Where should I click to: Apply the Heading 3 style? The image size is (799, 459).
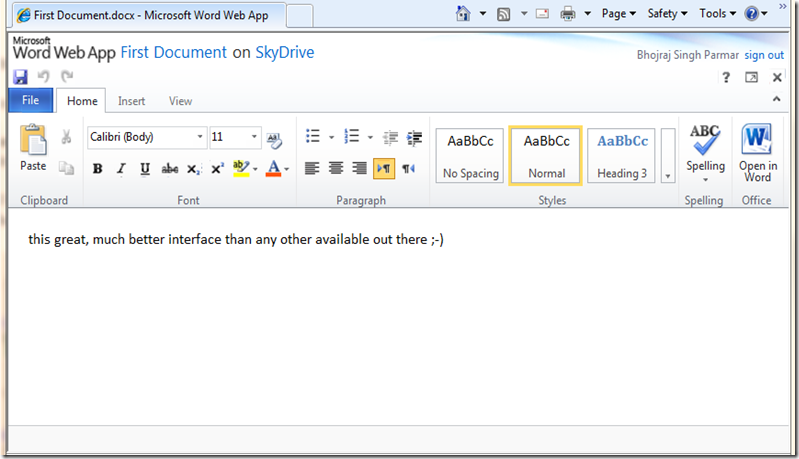click(622, 155)
